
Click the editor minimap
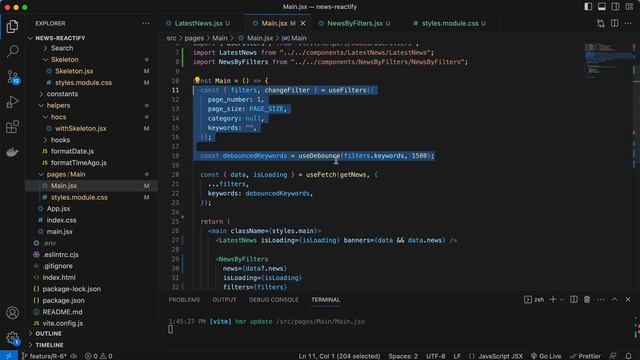[x=609, y=61]
